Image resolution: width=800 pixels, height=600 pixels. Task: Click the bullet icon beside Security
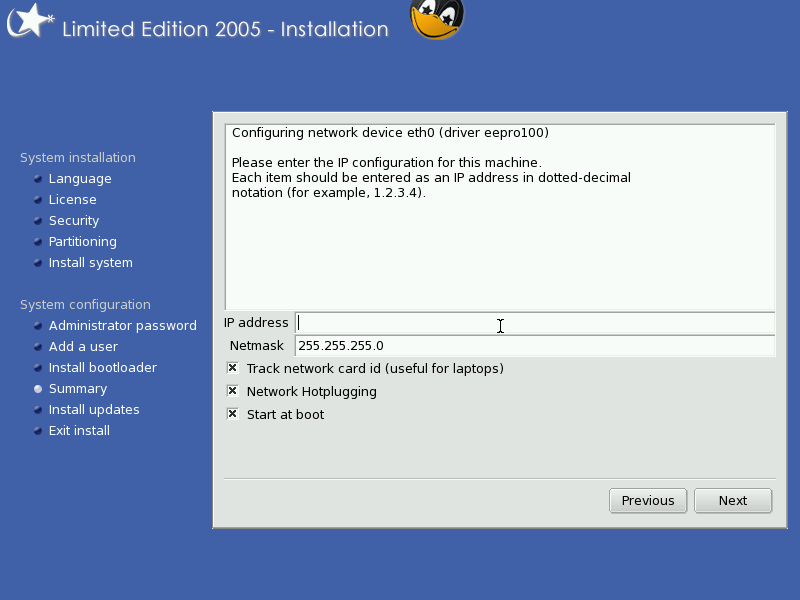pyautogui.click(x=38, y=220)
